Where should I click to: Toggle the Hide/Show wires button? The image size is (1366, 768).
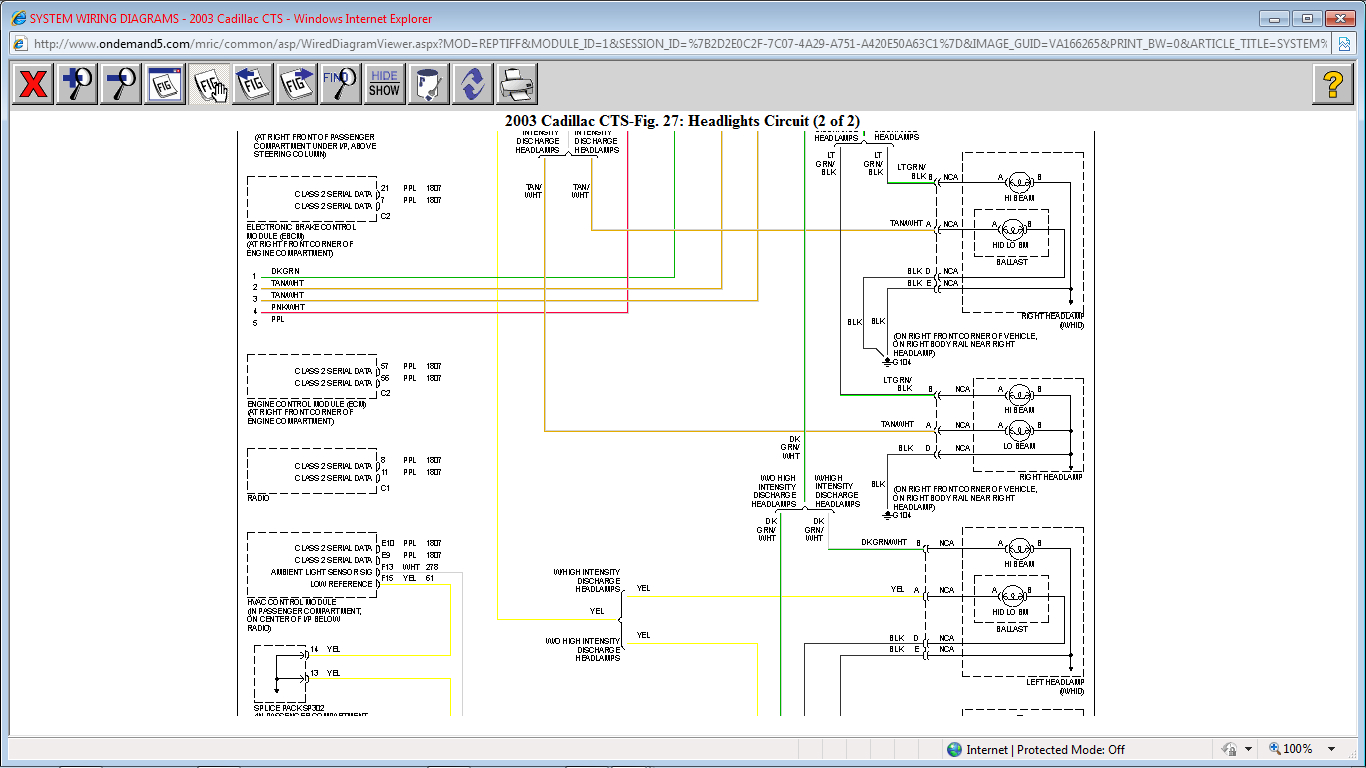(384, 84)
